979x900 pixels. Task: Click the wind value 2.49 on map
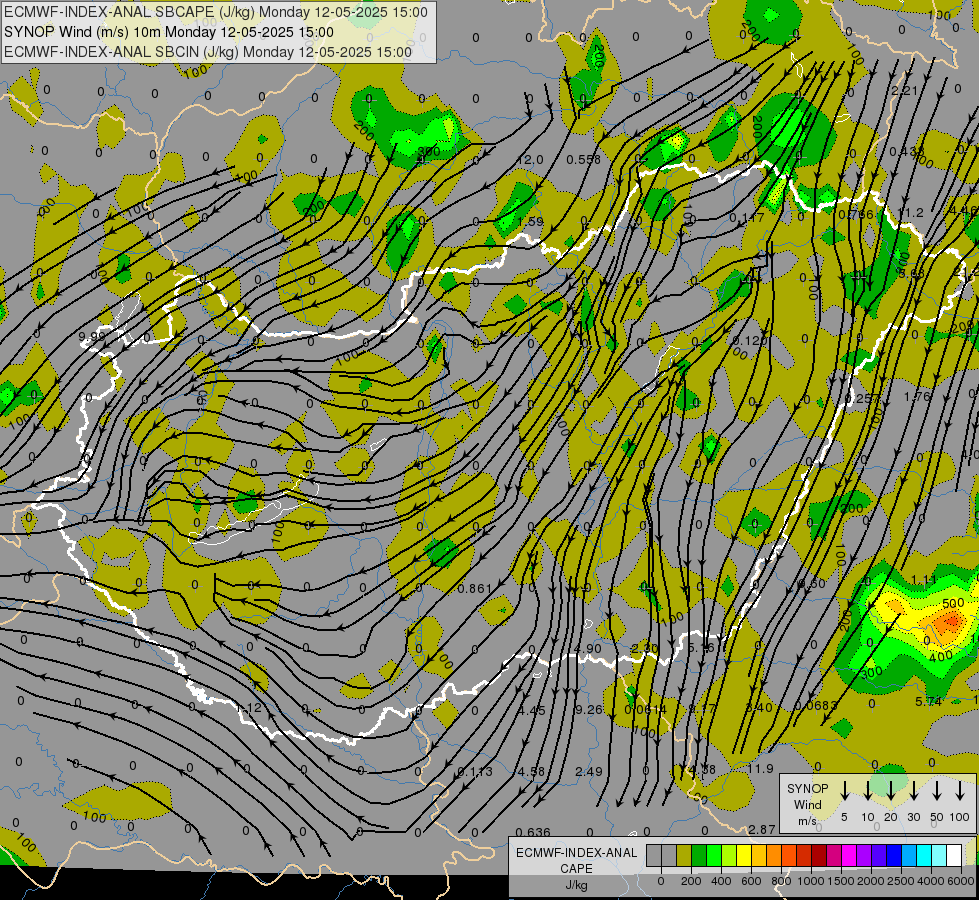589,771
